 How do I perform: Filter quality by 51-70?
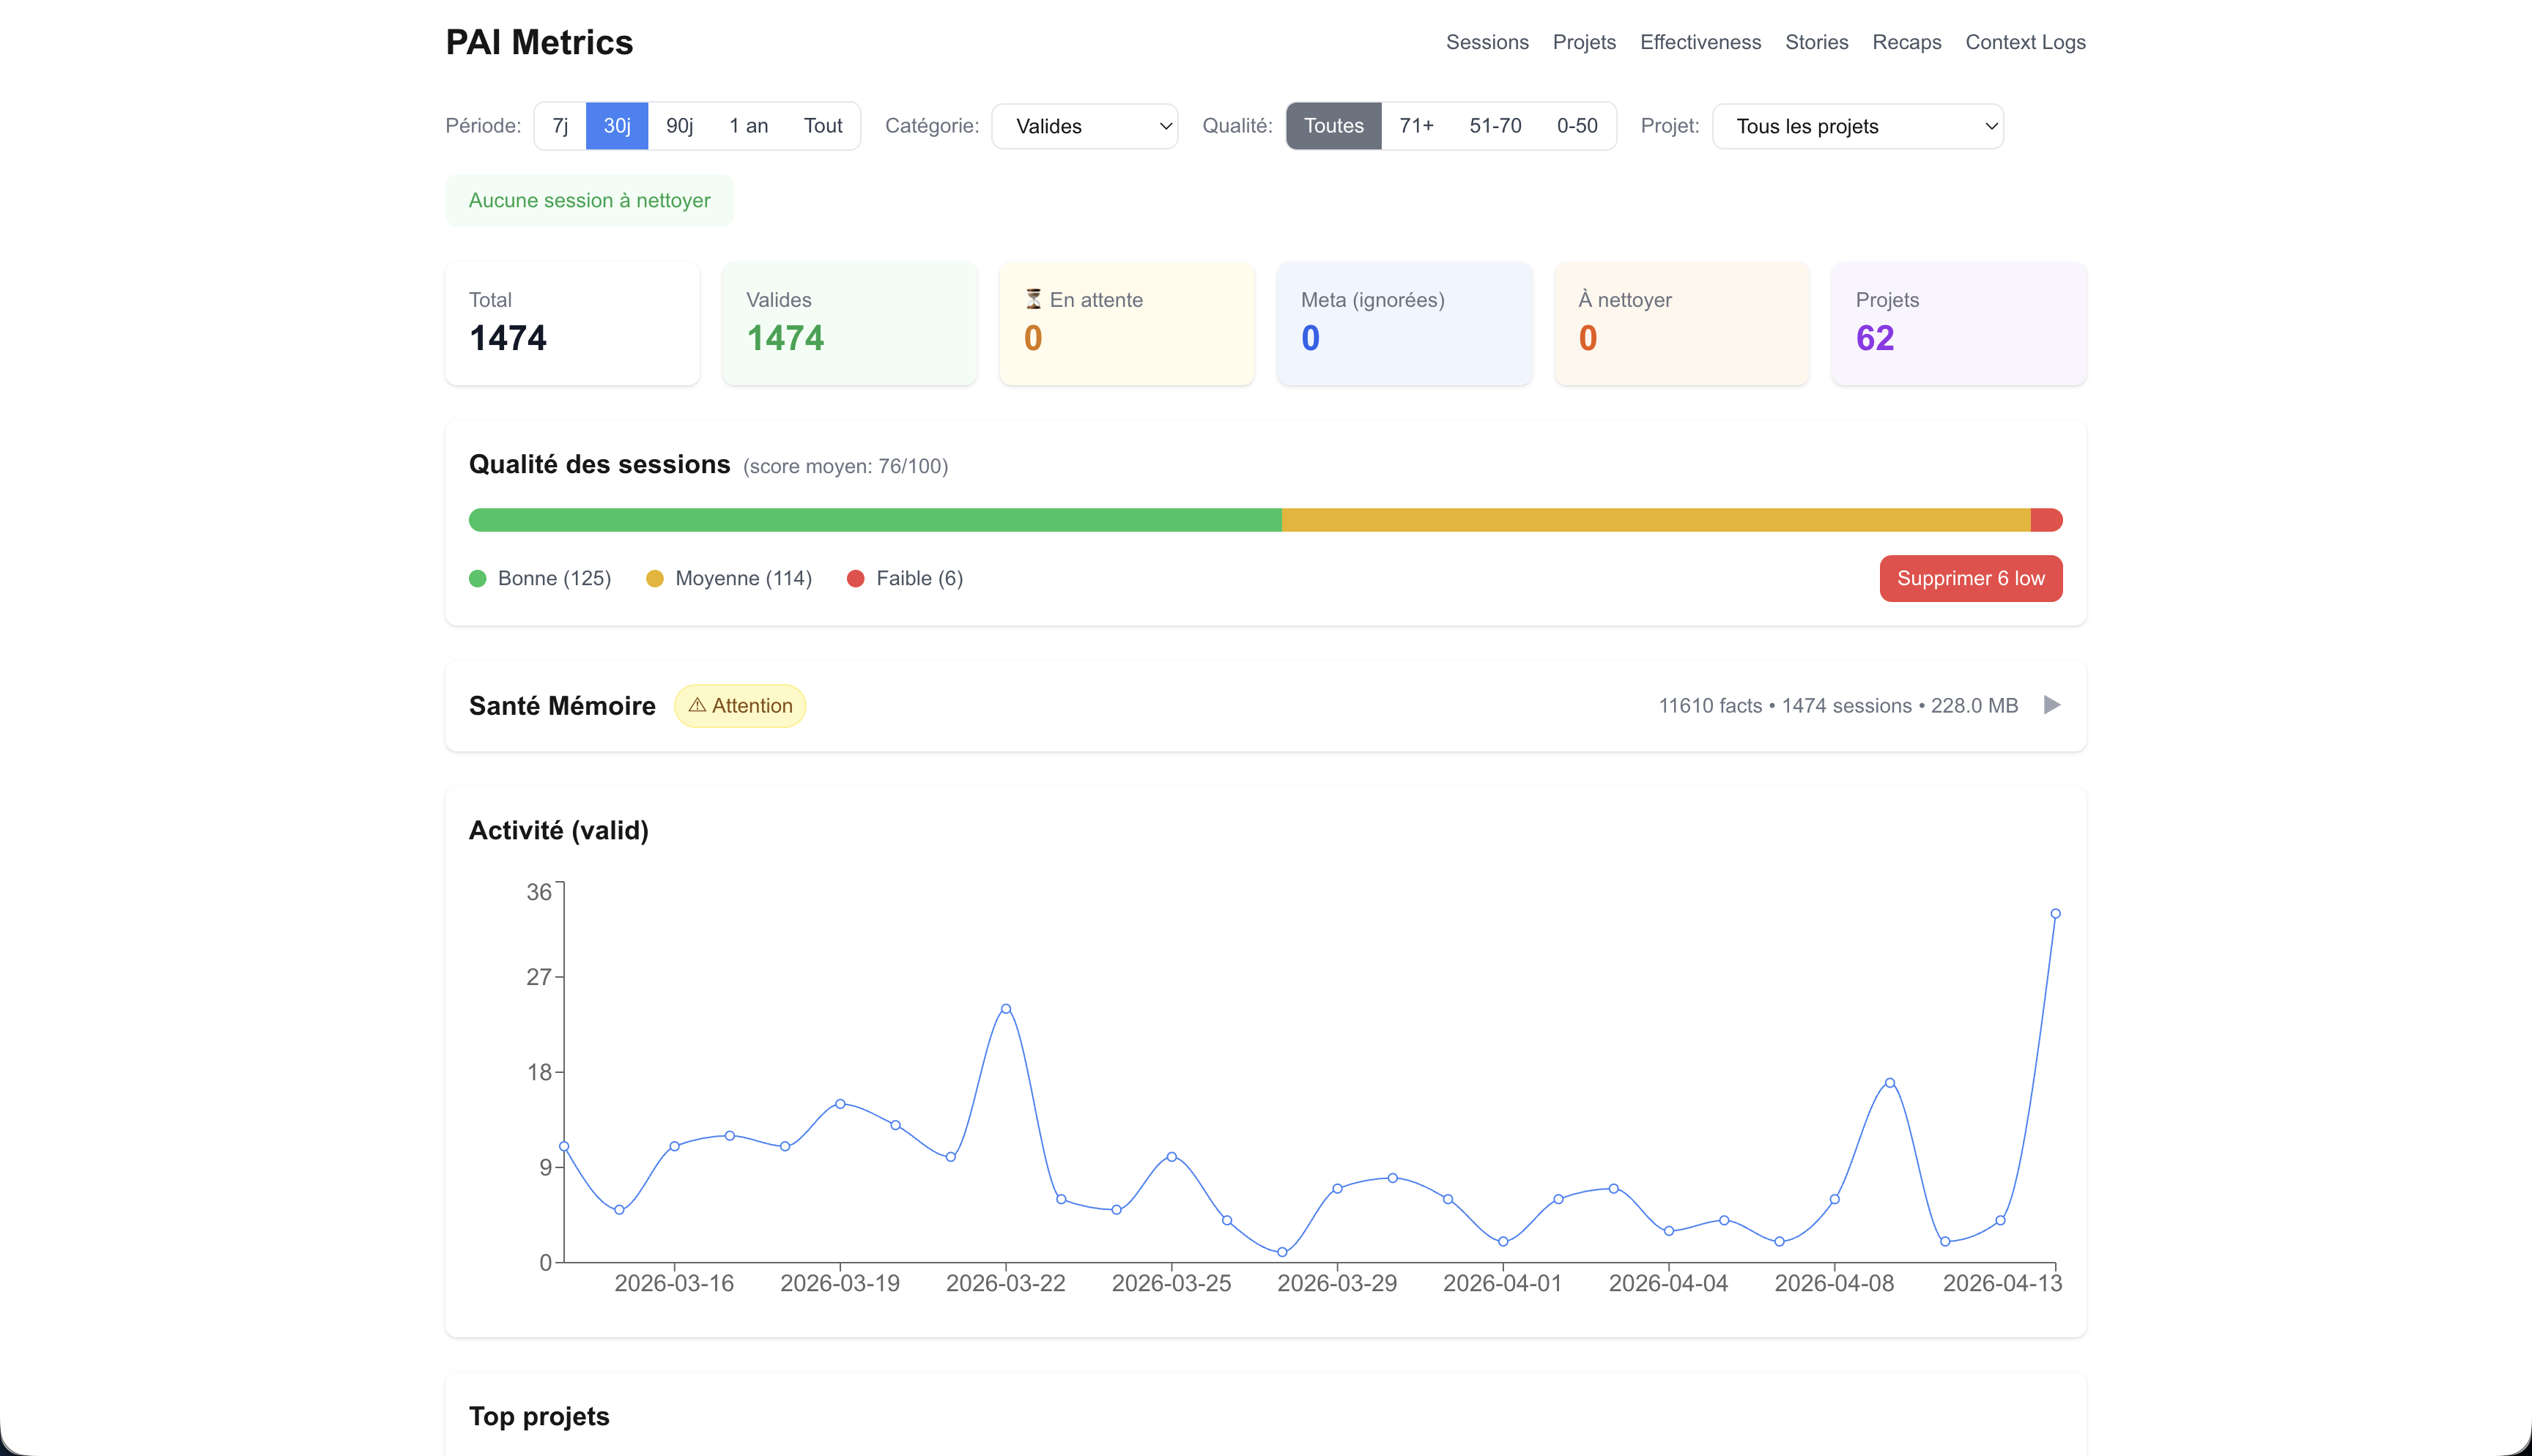[1495, 126]
